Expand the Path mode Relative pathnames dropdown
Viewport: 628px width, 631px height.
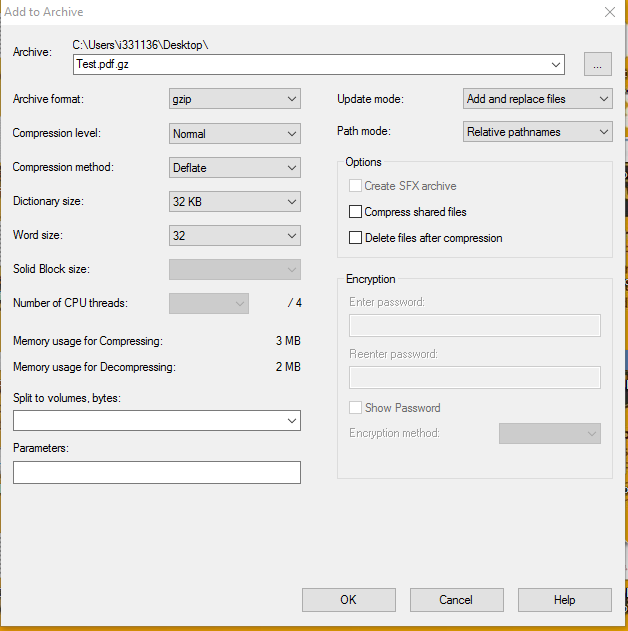pos(537,132)
